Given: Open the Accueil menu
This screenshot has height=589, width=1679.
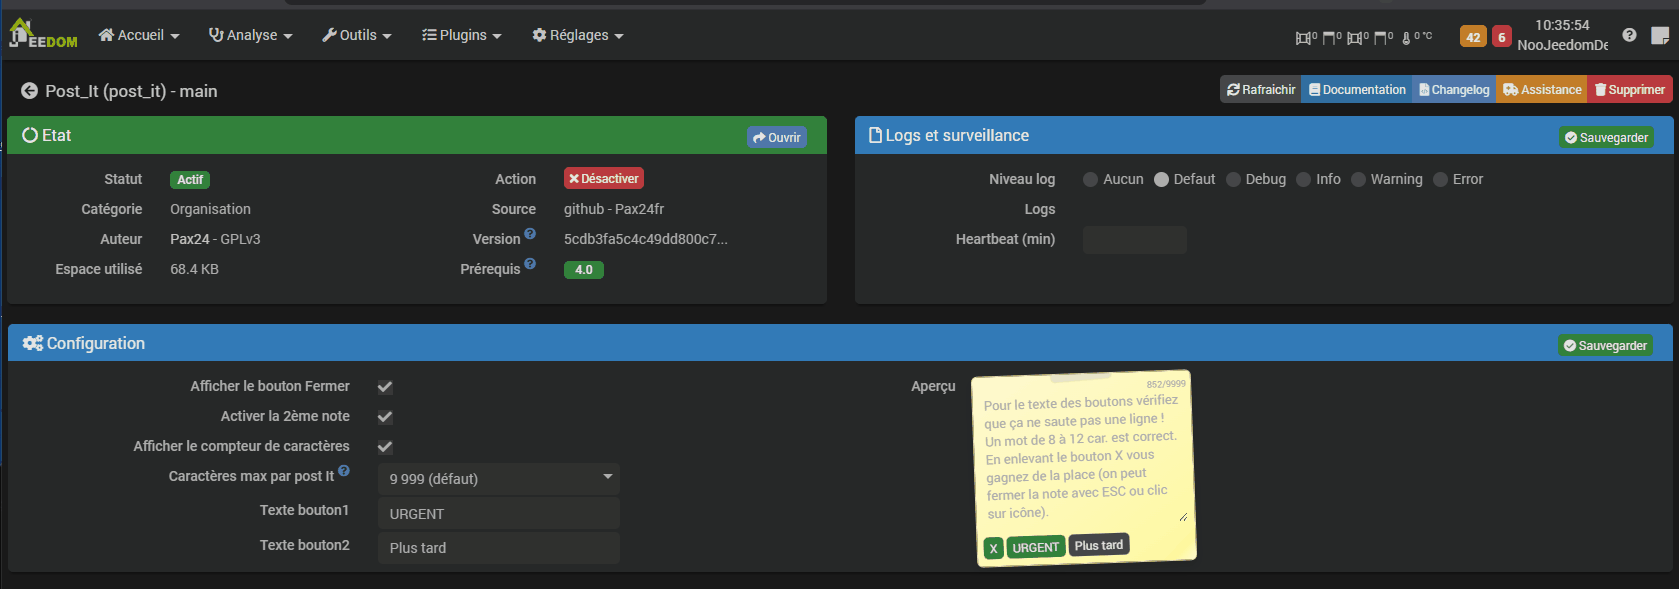Looking at the screenshot, I should pyautogui.click(x=139, y=35).
